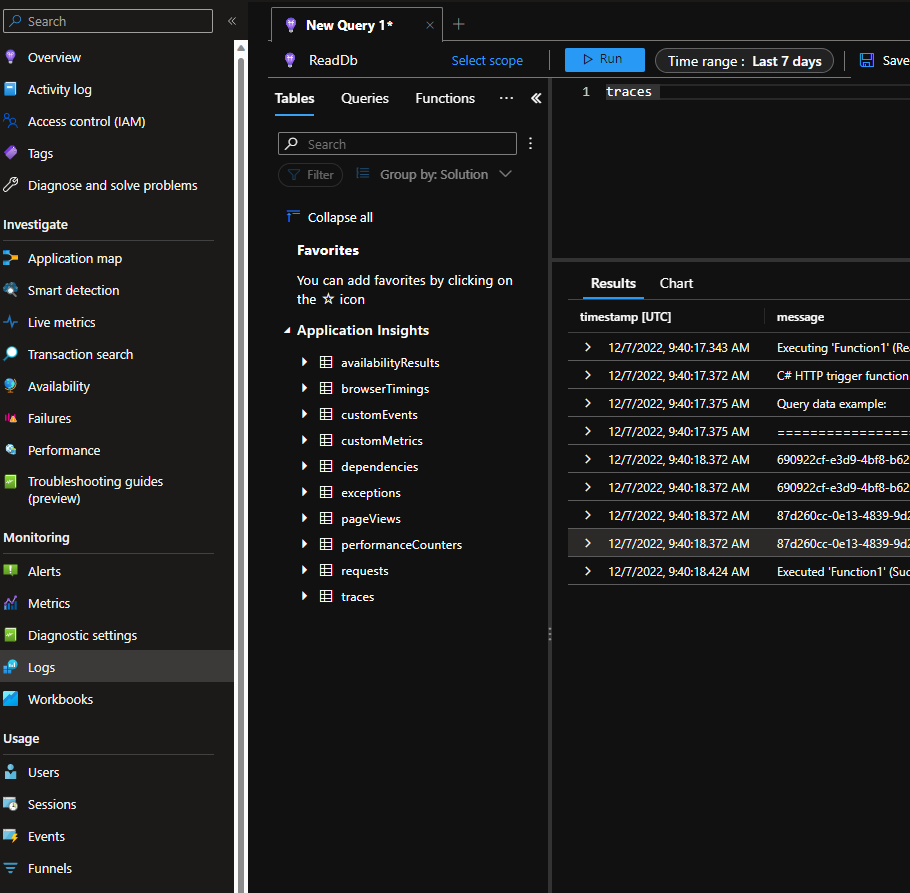Click the Users icon under Usage
The height and width of the screenshot is (893, 910).
click(10, 772)
